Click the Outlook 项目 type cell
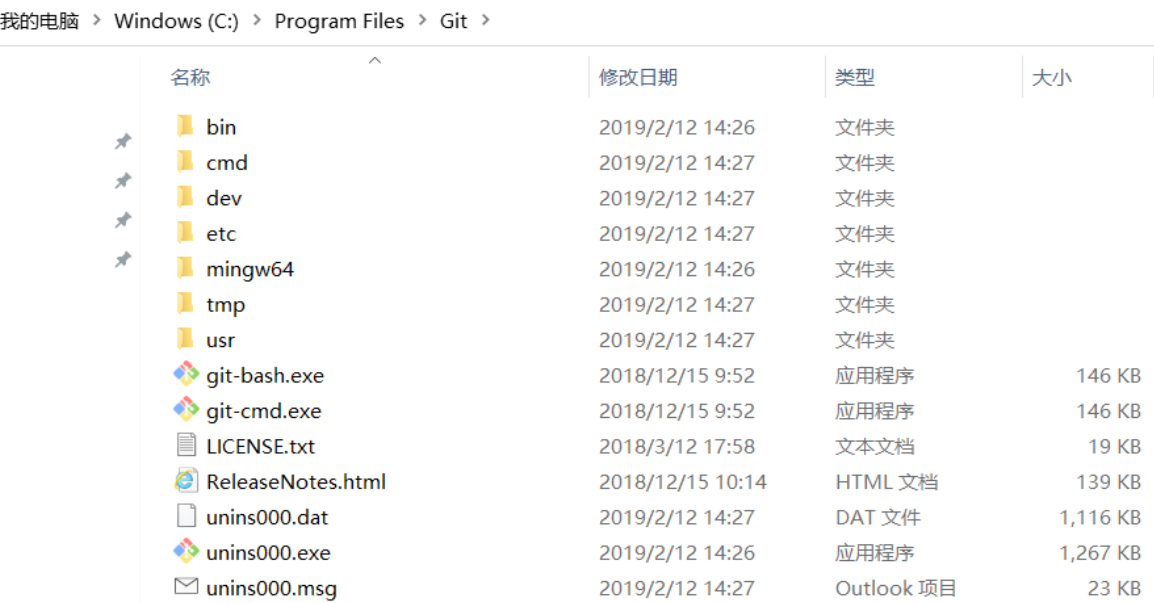This screenshot has width=1154, height=603. tap(896, 588)
